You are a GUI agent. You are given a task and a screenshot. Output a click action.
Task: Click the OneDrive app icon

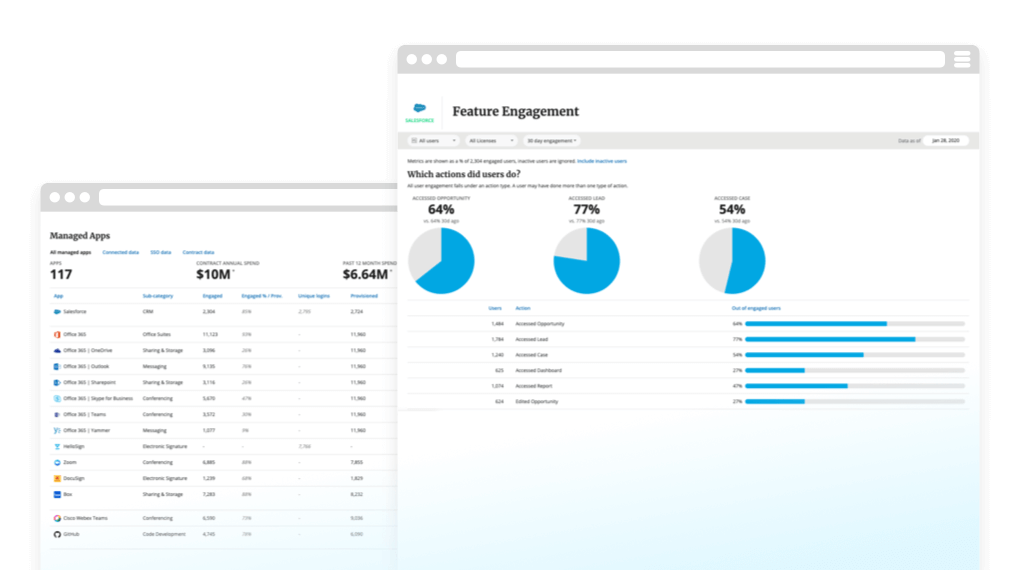[57, 351]
